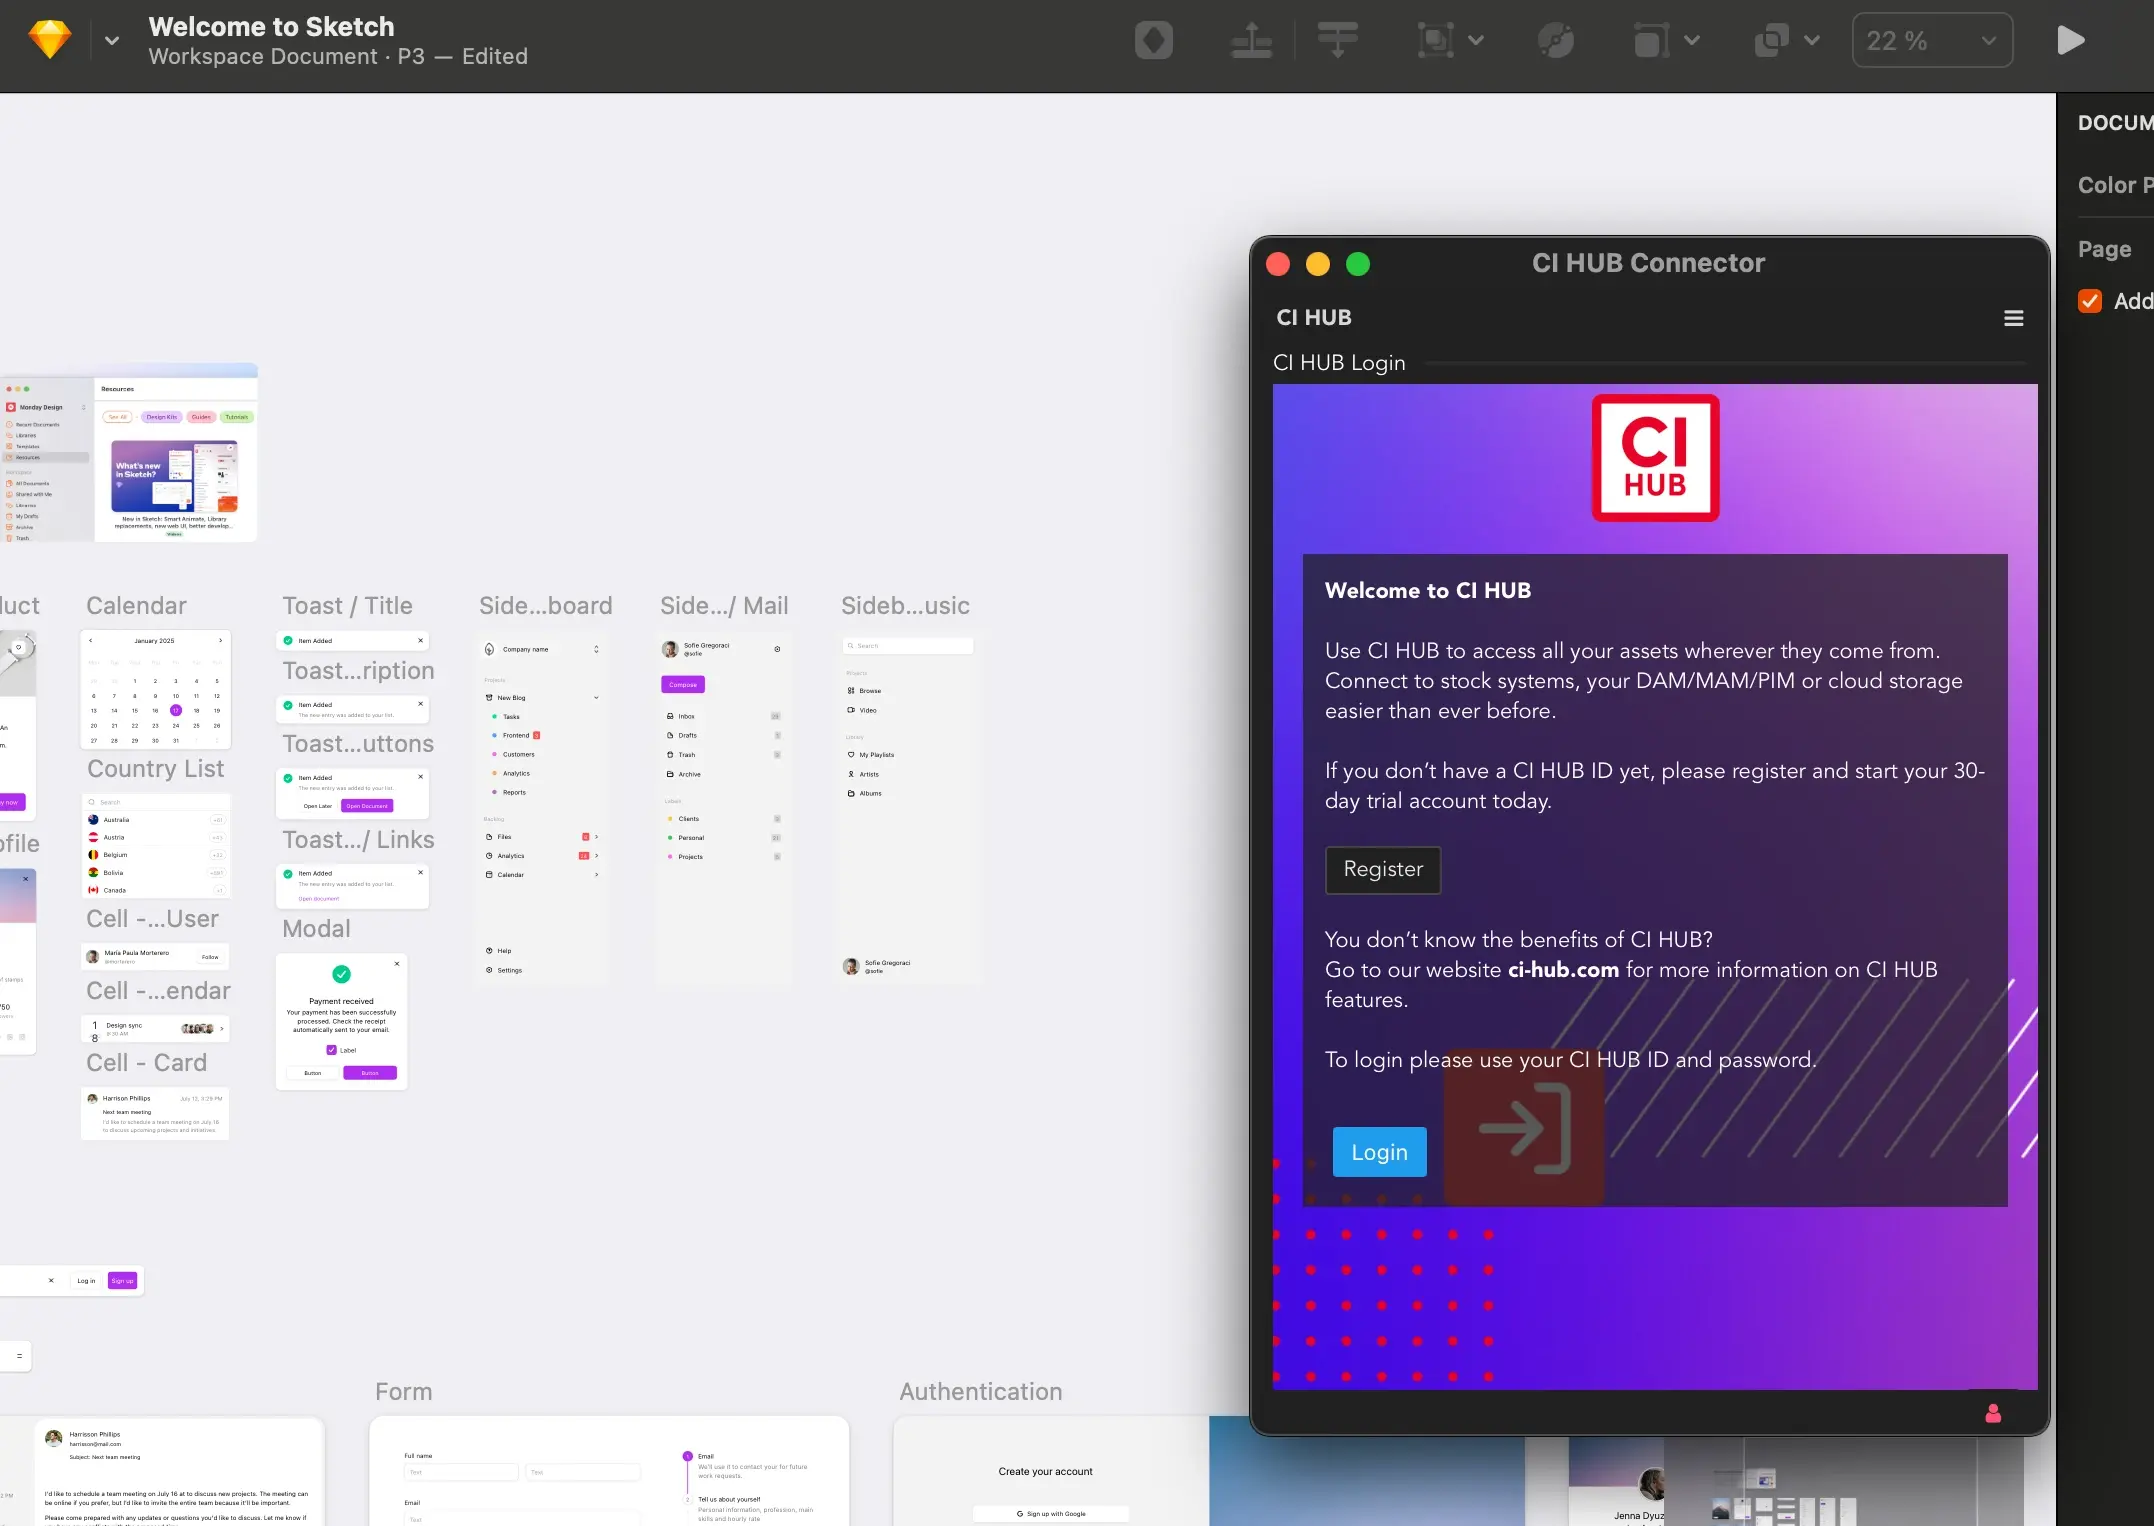Open the dropdown arrow beside the Union icon
Image resolution: width=2154 pixels, height=1526 pixels.
[1812, 41]
